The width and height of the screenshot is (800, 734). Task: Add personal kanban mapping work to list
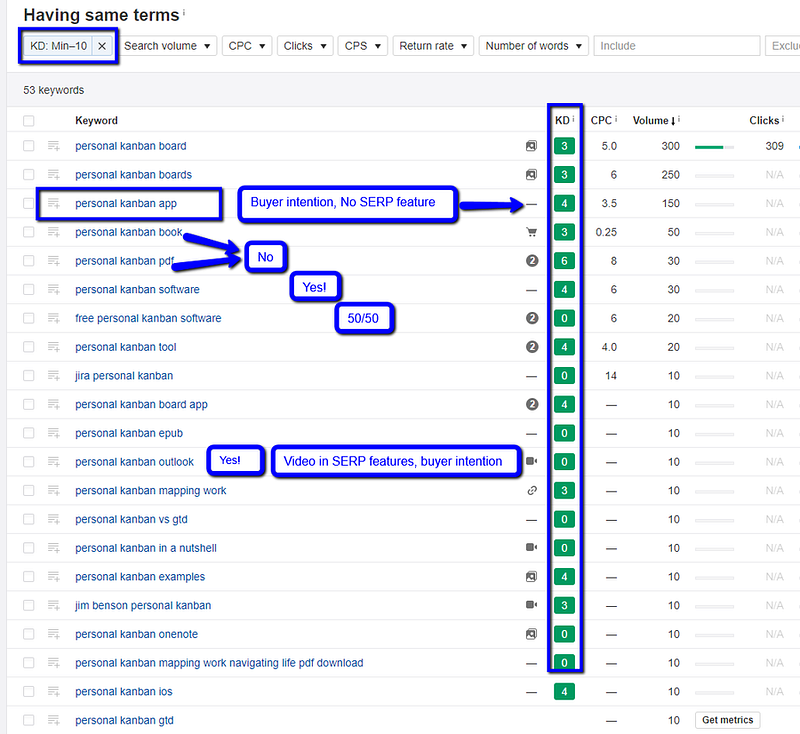54,491
